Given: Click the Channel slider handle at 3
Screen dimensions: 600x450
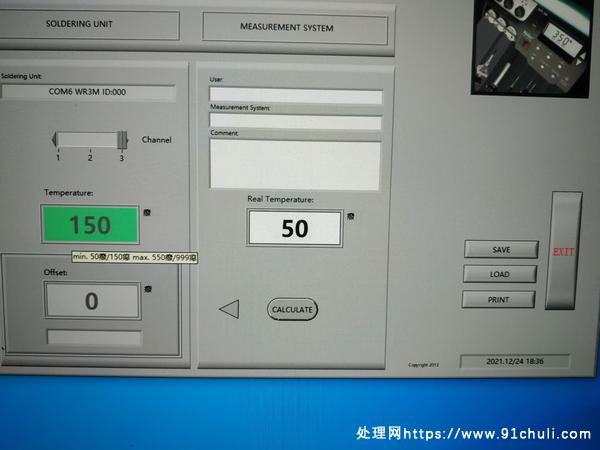Looking at the screenshot, I should pyautogui.click(x=122, y=141).
